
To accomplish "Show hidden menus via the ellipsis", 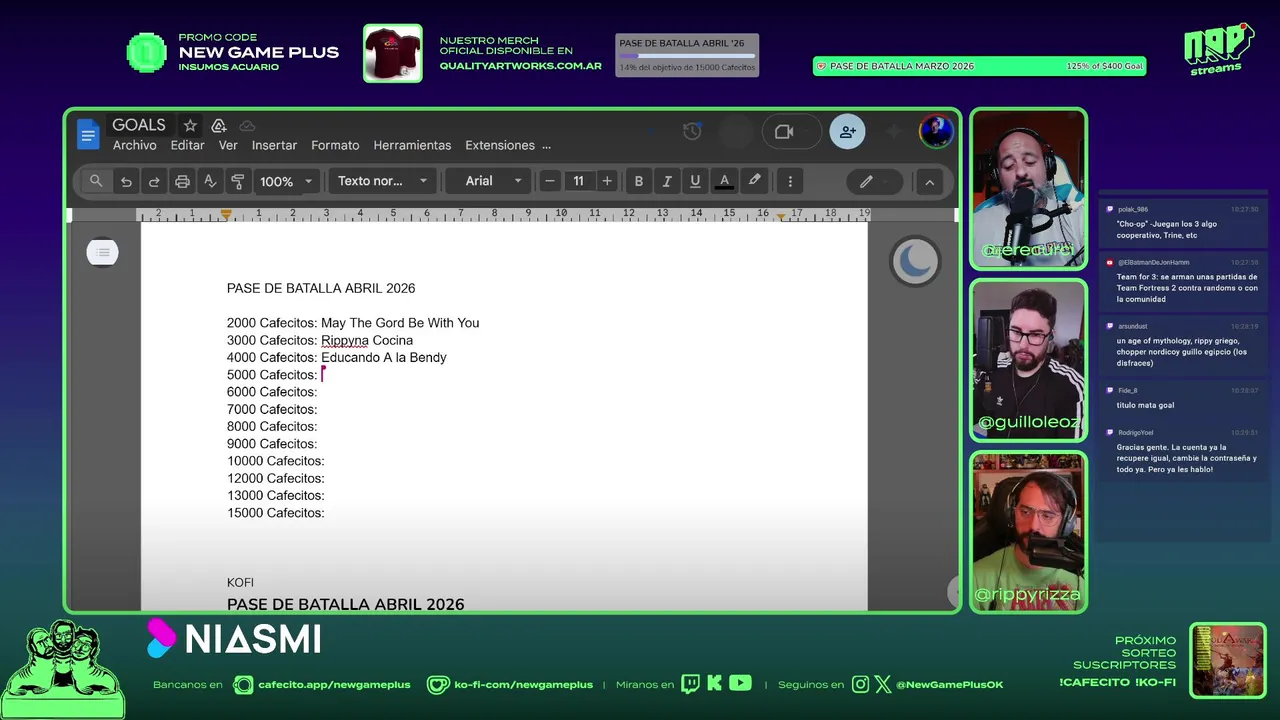I will point(546,145).
